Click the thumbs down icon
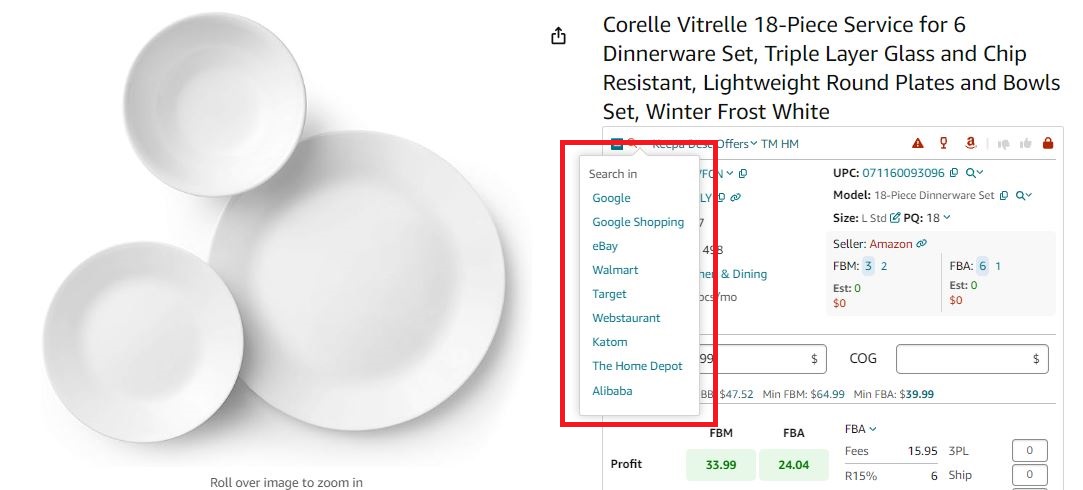The width and height of the screenshot is (1083, 490). (x=1004, y=144)
